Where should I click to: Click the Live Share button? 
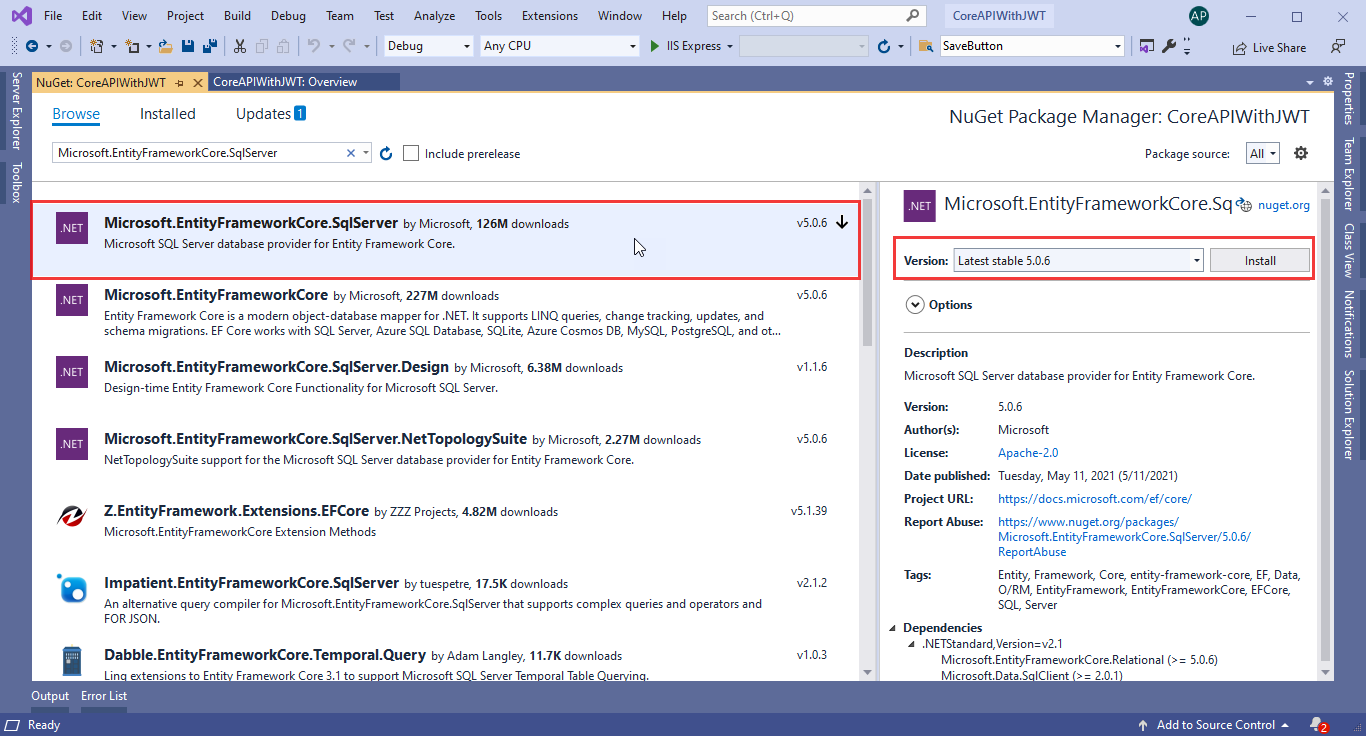1269,47
